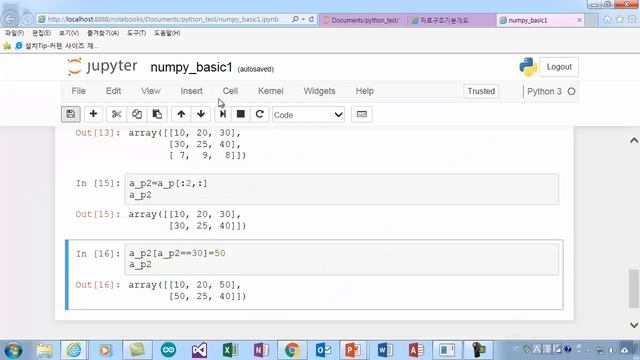
Task: Close the numpy_basic1 browser tab
Action: pyautogui.click(x=579, y=20)
